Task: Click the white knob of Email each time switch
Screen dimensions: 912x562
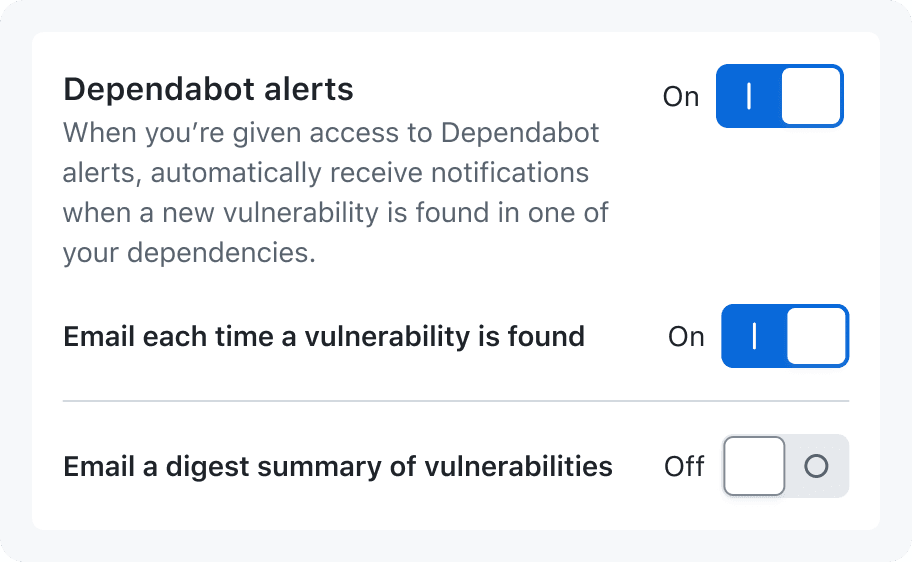Action: tap(817, 336)
